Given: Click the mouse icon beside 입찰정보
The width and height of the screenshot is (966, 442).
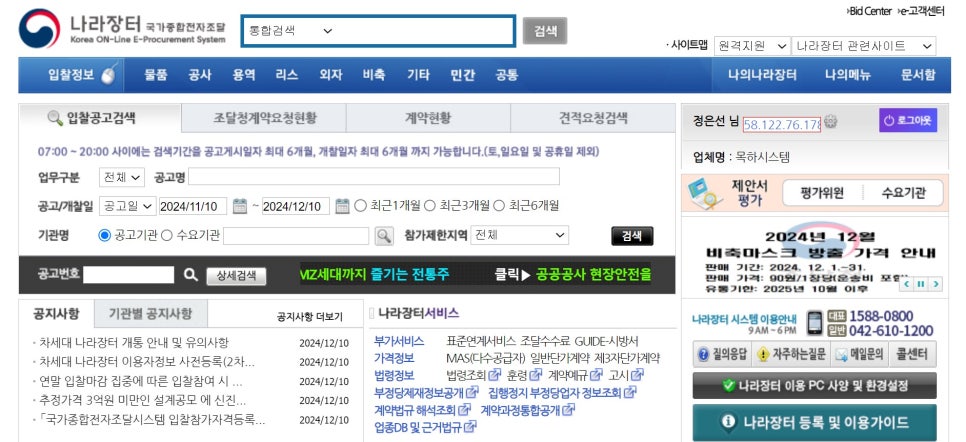Looking at the screenshot, I should tap(109, 75).
